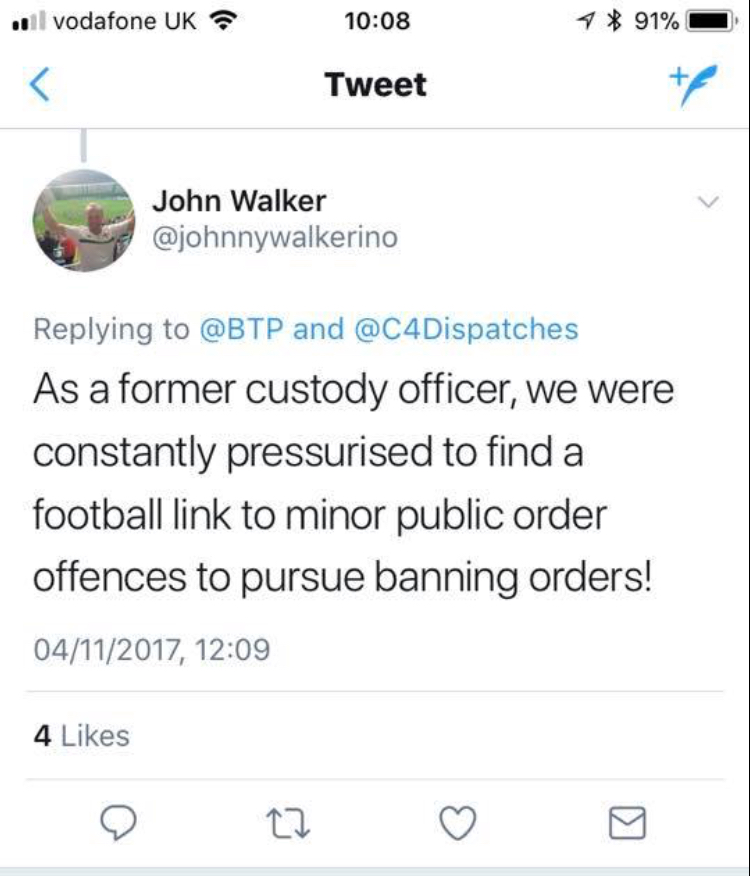Viewport: 750px width, 876px height.
Task: Tap the back arrow icon
Action: [x=39, y=84]
